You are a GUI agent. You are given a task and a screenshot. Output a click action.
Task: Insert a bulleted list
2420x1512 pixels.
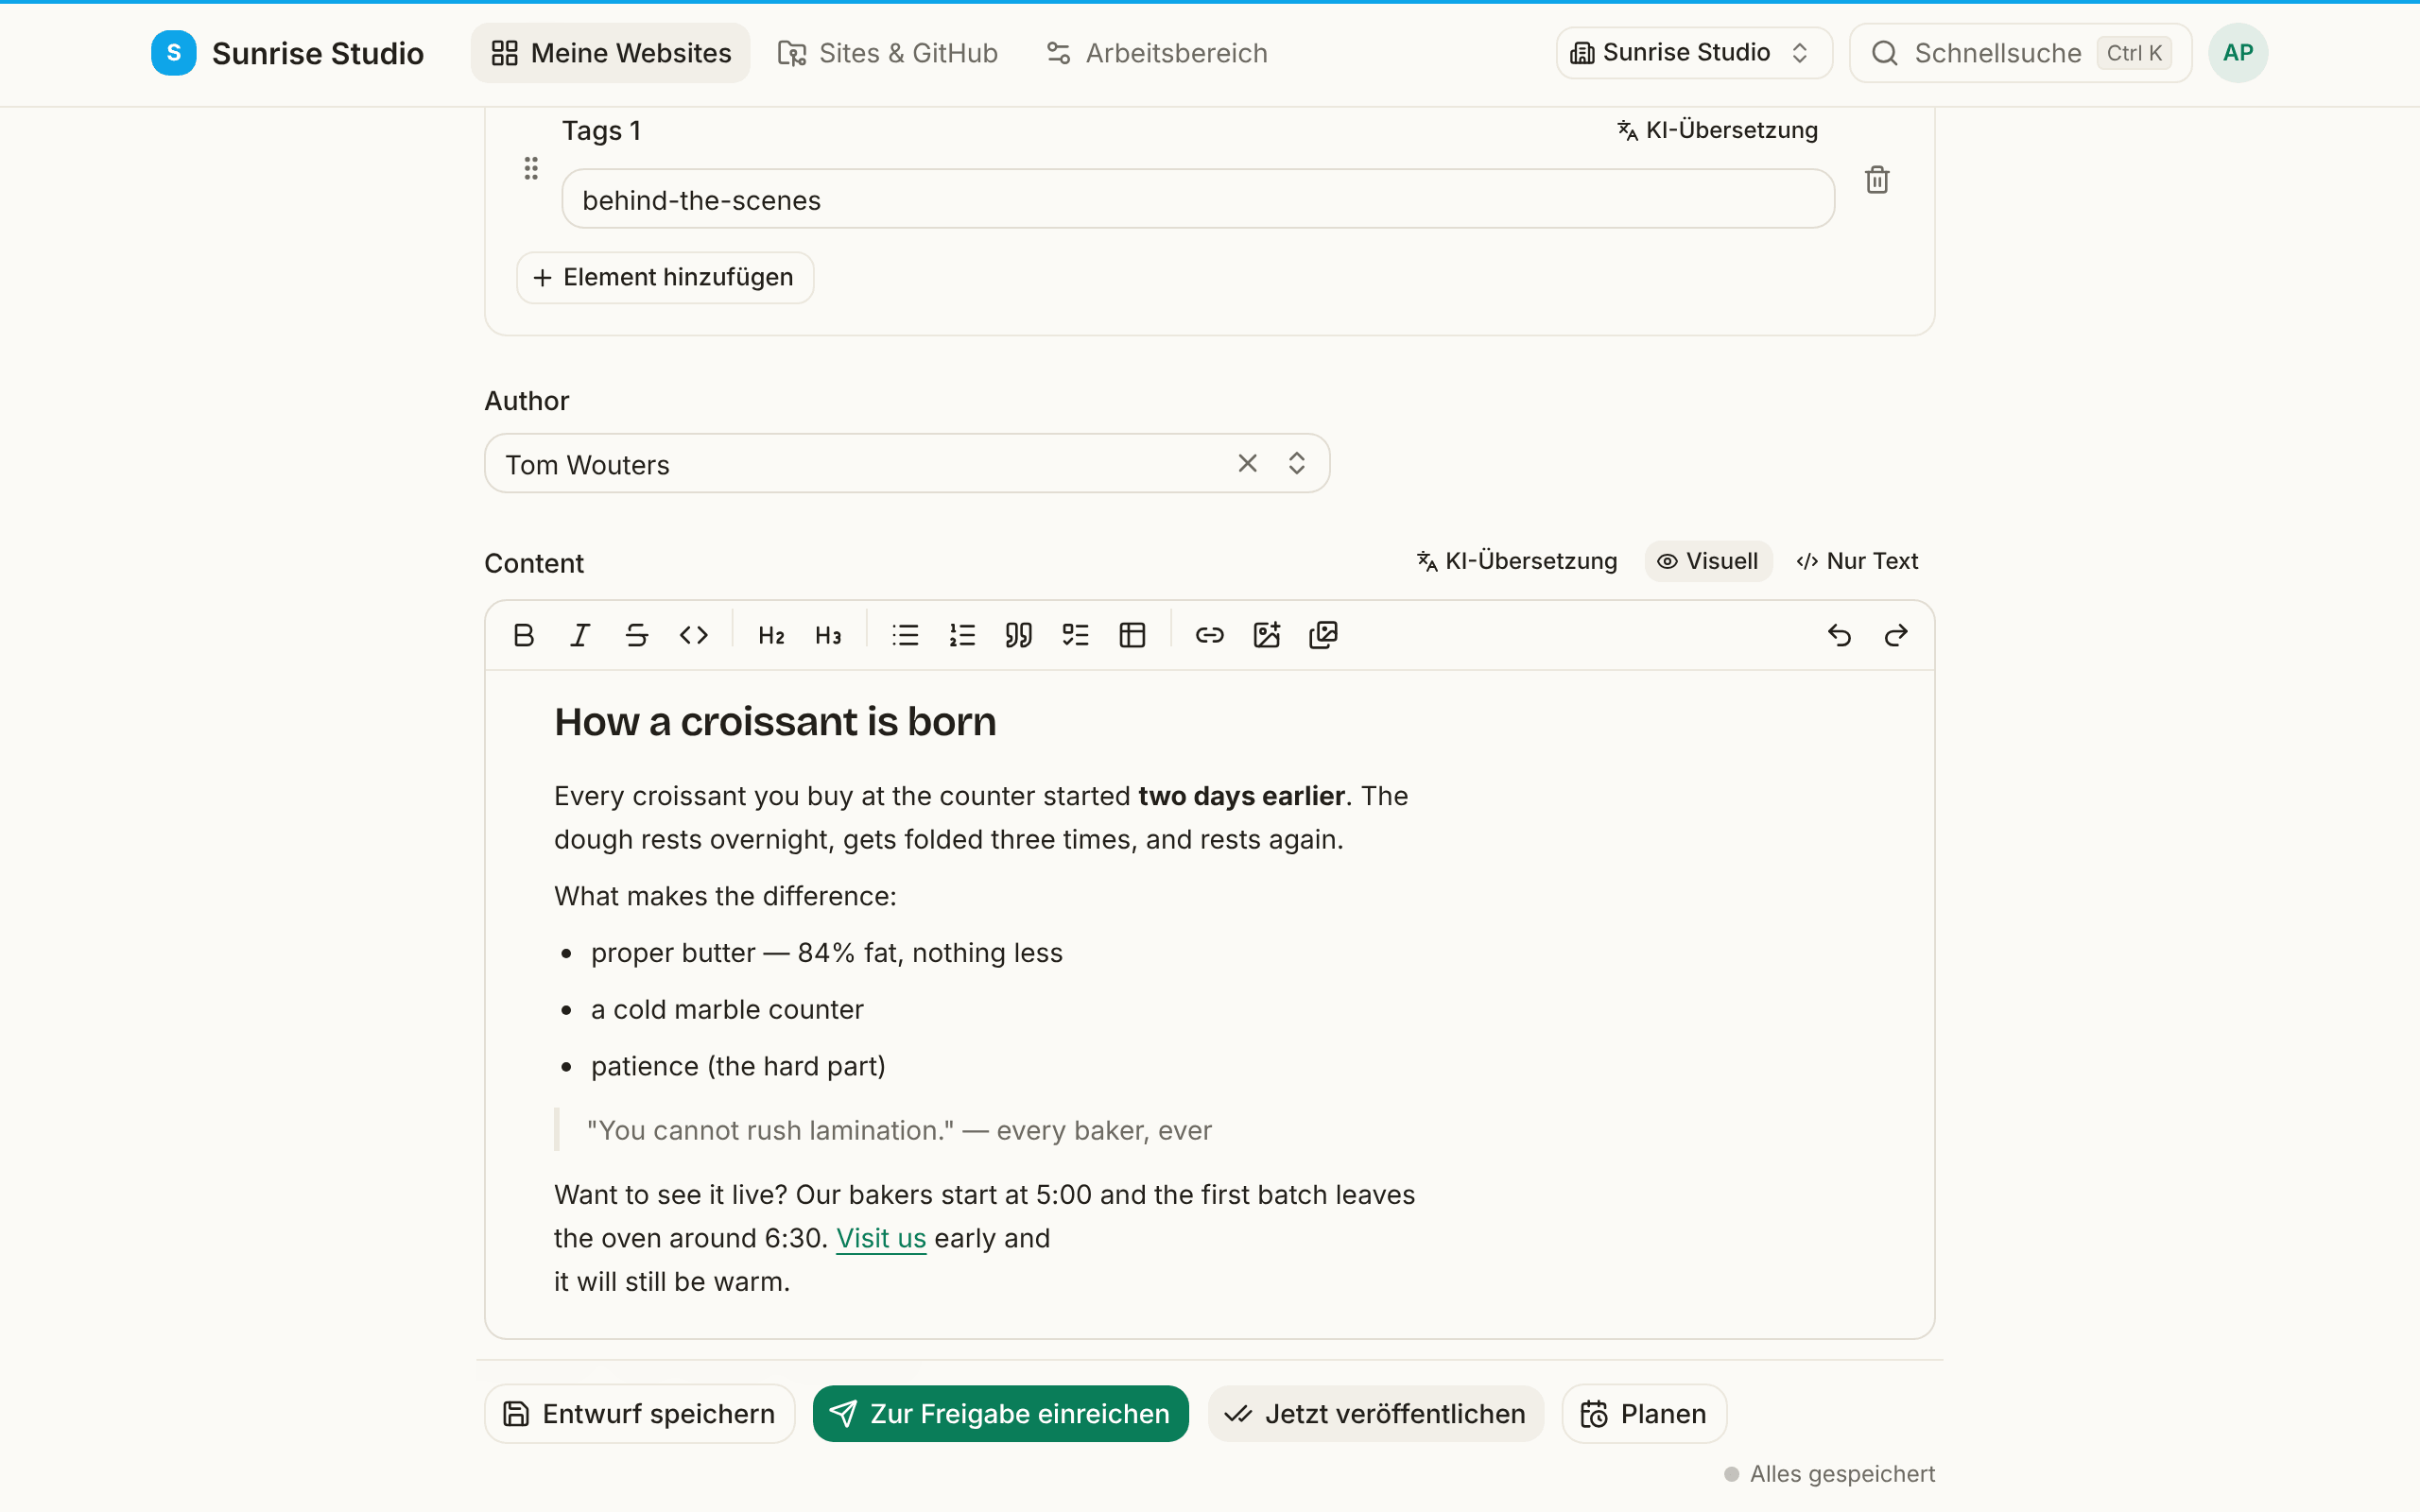click(x=905, y=635)
